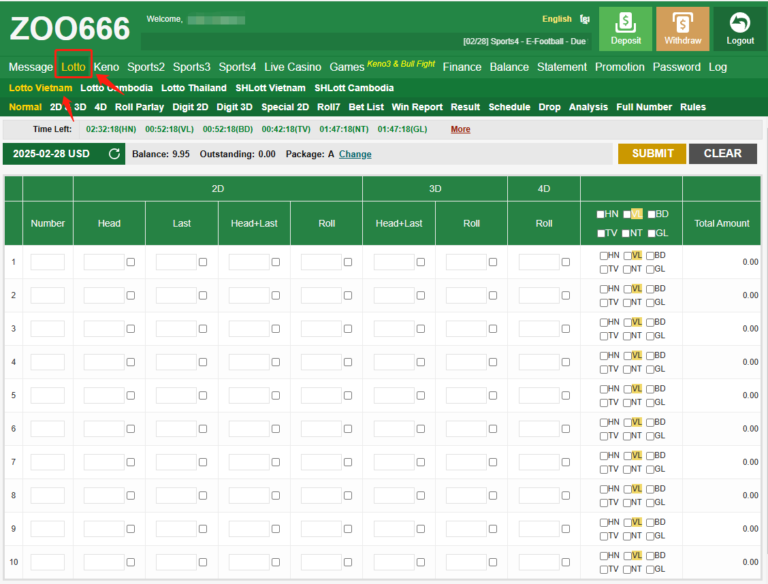The image size is (768, 584).
Task: Open the Promotion menu
Action: point(620,67)
